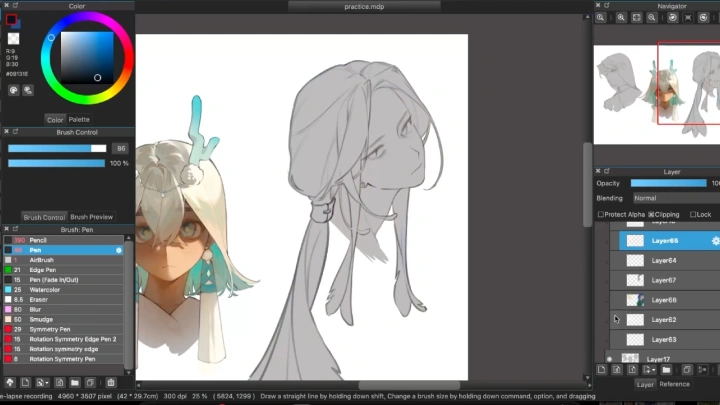Click the add layer folder icon
The width and height of the screenshot is (720, 405).
click(x=666, y=370)
